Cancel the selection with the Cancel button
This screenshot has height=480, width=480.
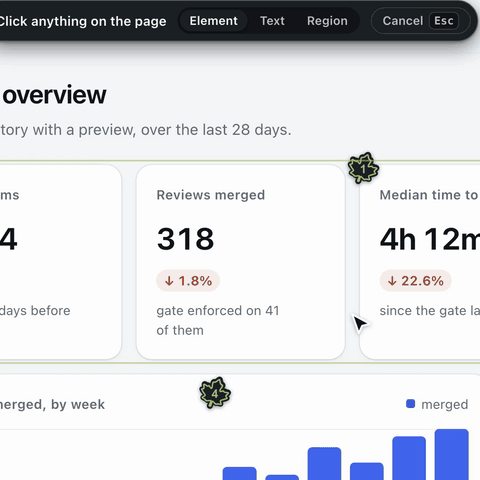click(420, 21)
